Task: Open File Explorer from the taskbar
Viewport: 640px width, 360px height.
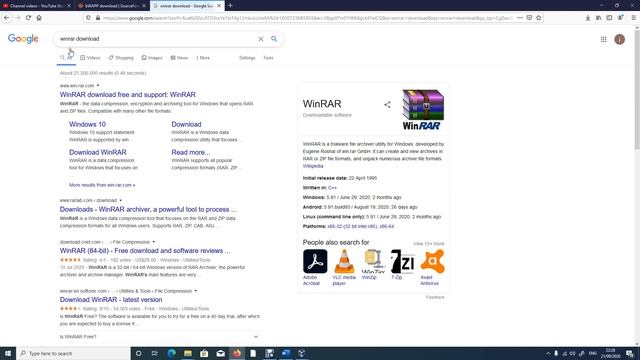Action: 188,353
